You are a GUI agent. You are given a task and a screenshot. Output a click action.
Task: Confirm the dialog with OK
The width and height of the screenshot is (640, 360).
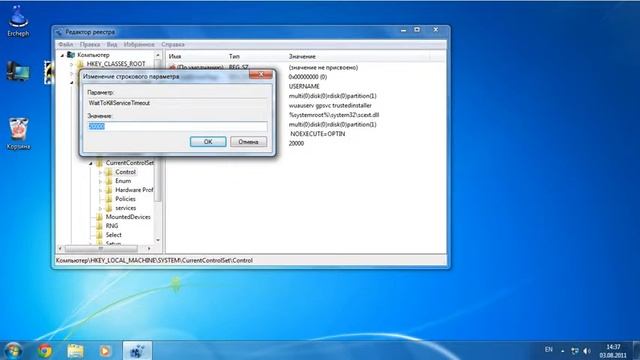[208, 142]
